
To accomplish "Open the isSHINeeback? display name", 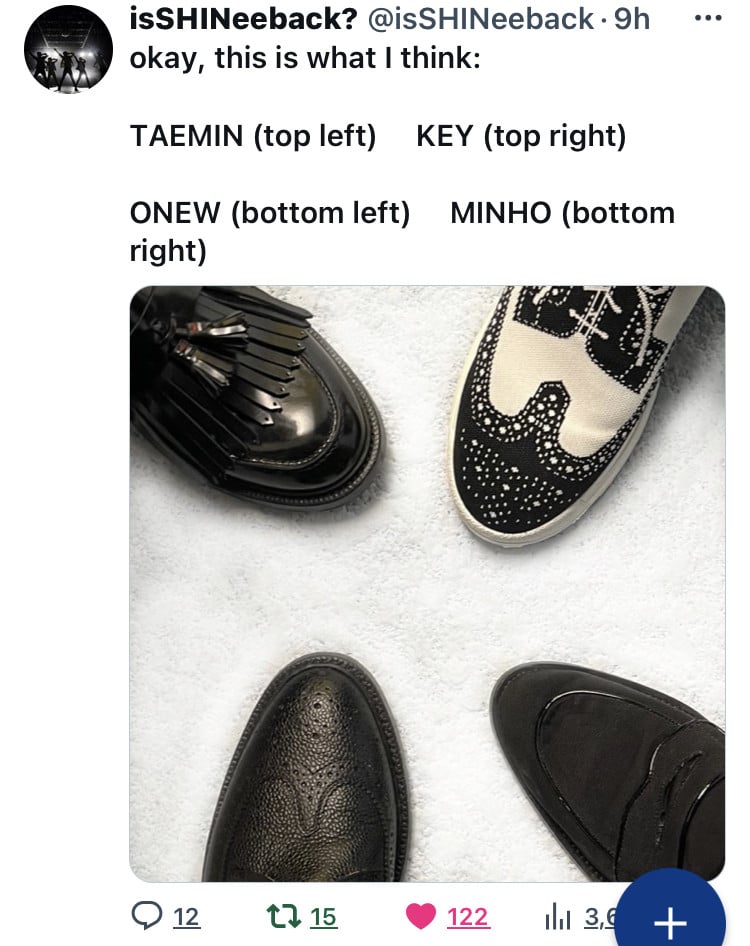I will coord(244,19).
